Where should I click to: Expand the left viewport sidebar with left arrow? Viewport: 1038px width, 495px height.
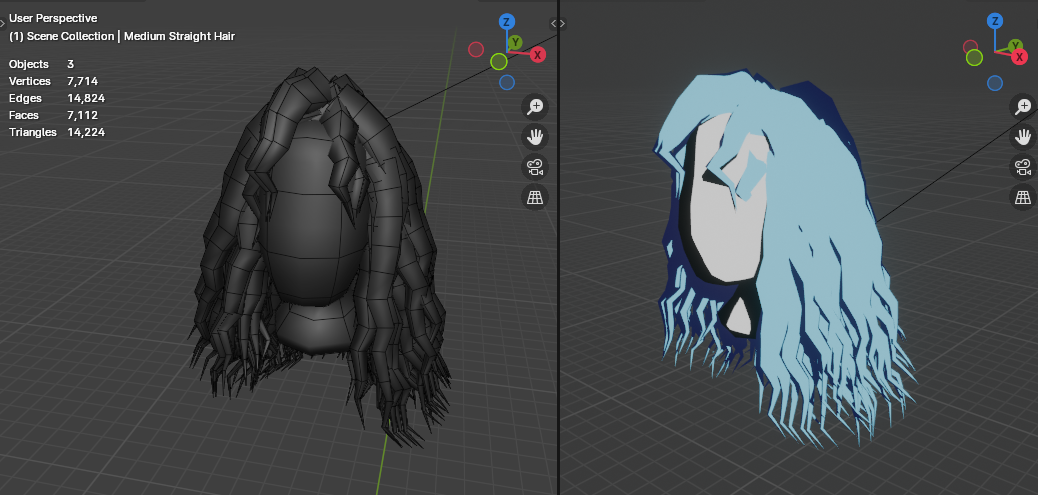[553, 23]
